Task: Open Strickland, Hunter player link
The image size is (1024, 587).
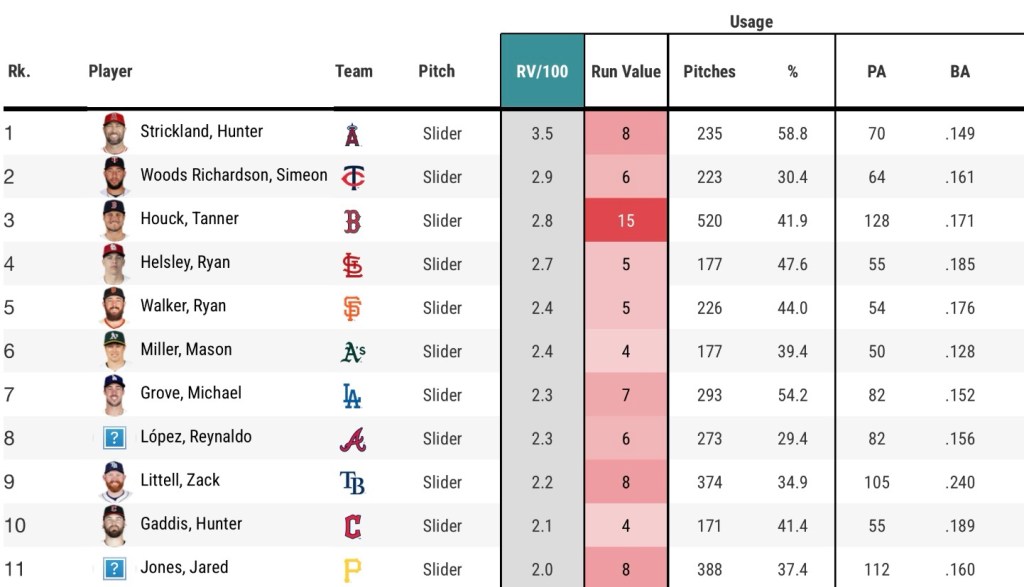Action: pyautogui.click(x=201, y=131)
